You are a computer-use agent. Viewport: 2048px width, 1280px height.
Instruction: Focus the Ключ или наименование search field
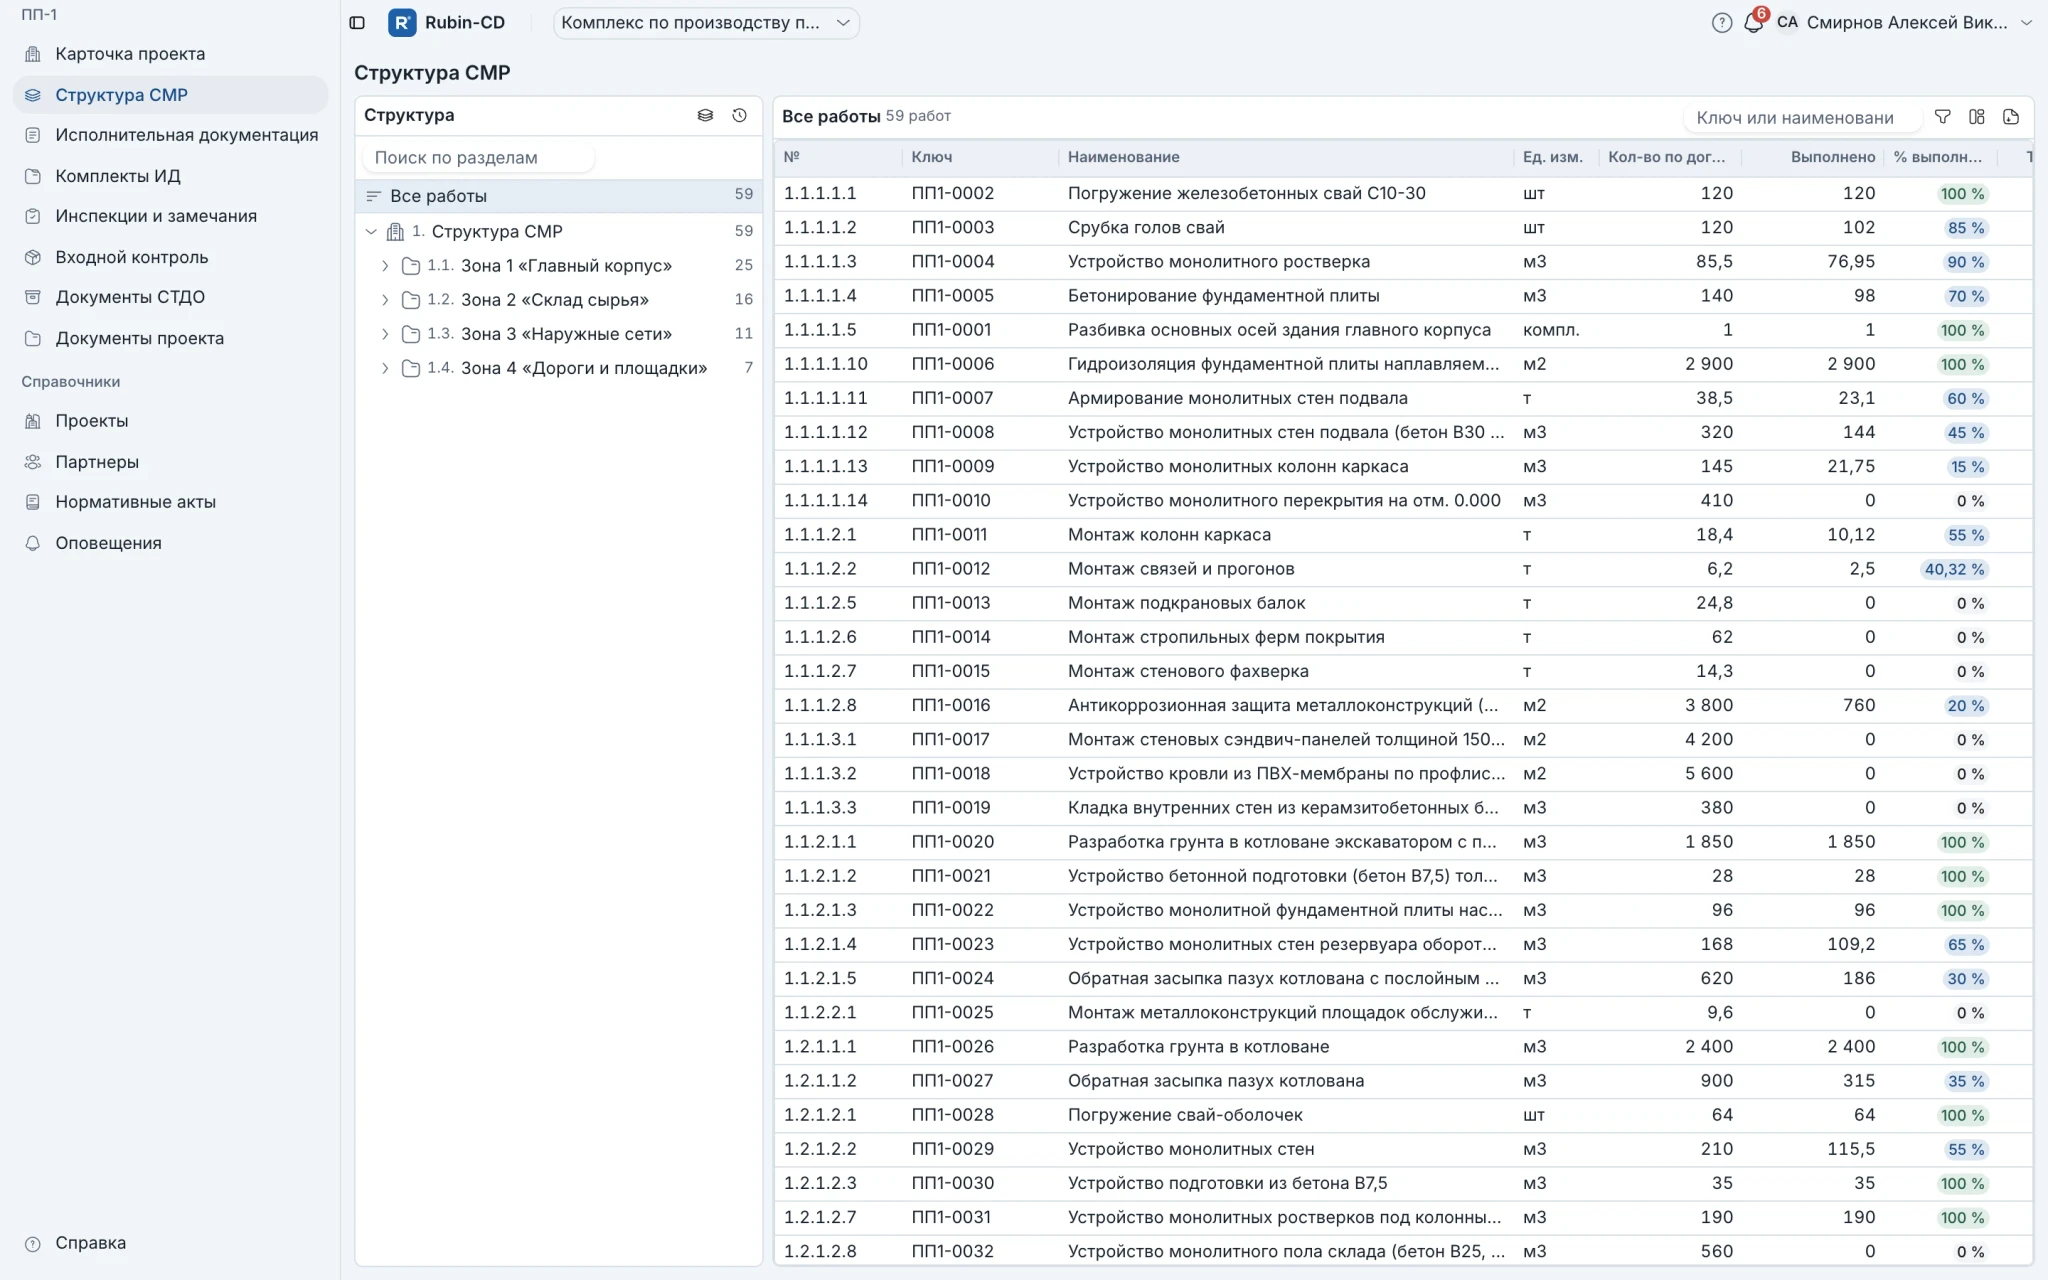click(x=1803, y=118)
